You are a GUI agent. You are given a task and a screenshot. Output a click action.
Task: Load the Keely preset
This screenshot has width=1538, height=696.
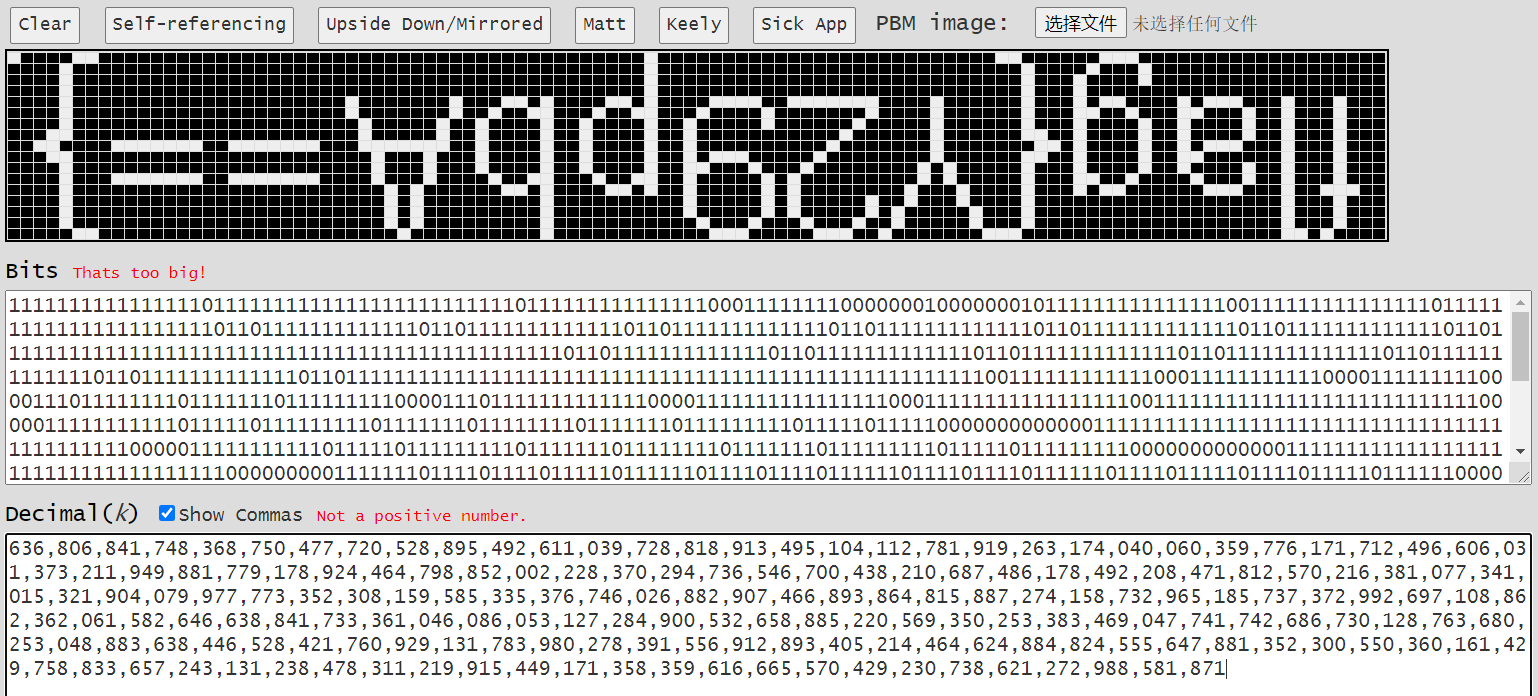tap(694, 25)
